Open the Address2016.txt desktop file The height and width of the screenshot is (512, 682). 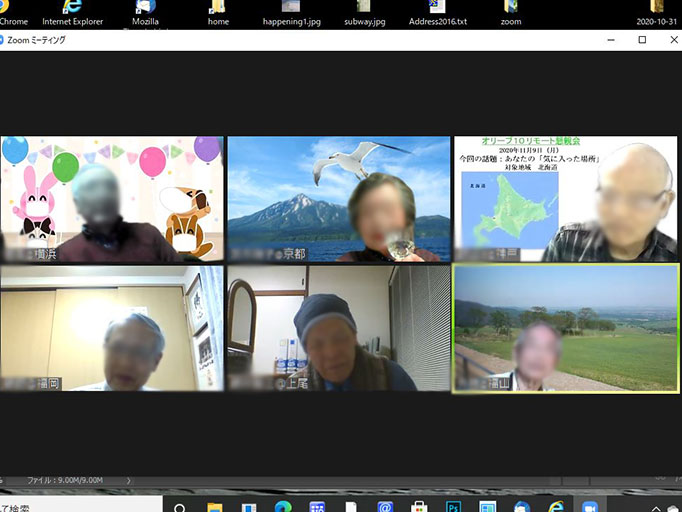tap(435, 12)
